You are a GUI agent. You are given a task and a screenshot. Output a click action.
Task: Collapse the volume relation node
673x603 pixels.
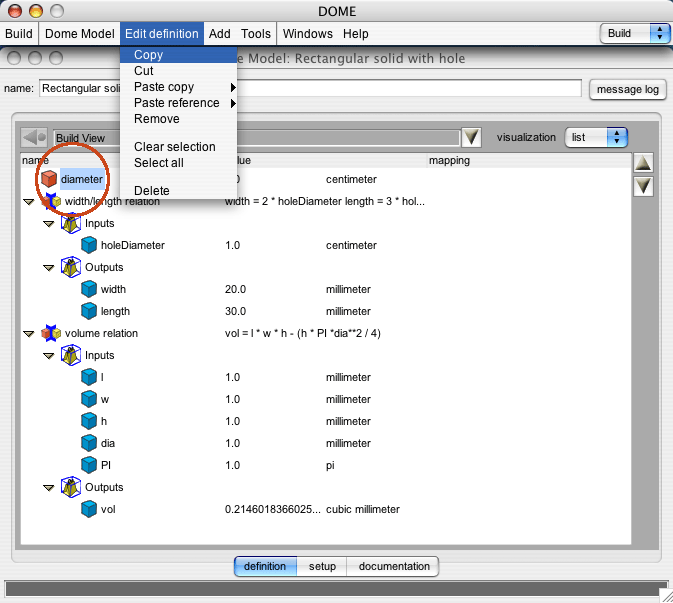(29, 333)
